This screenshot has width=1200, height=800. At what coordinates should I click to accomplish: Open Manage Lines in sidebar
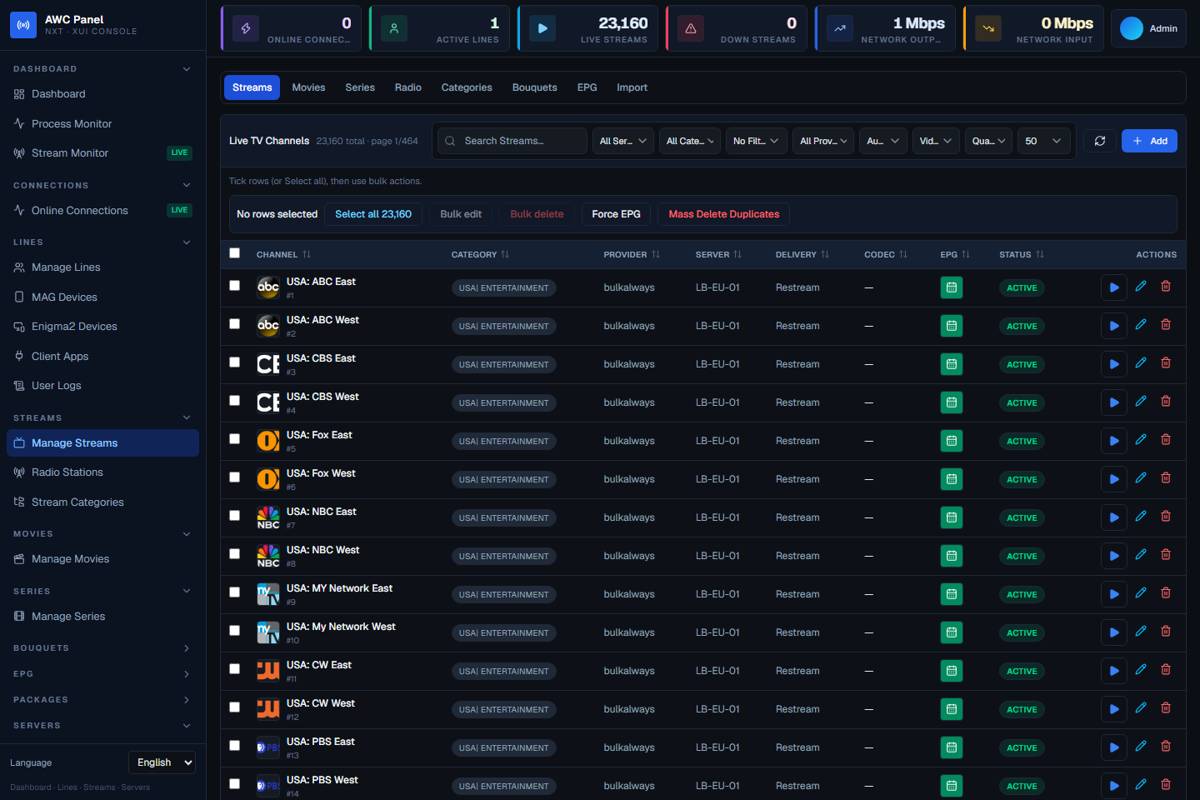(x=103, y=267)
